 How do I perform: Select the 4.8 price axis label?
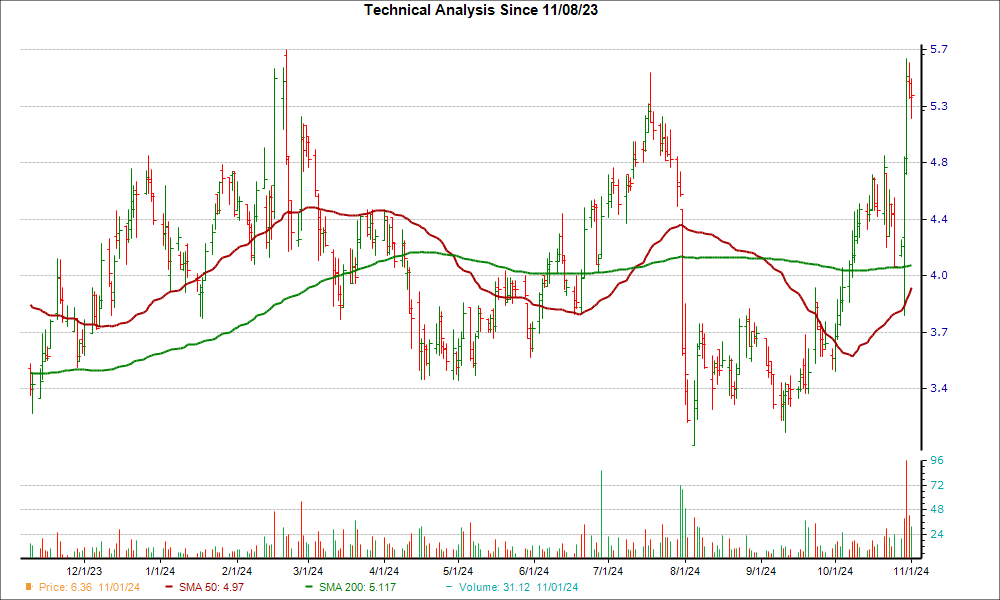click(x=939, y=163)
